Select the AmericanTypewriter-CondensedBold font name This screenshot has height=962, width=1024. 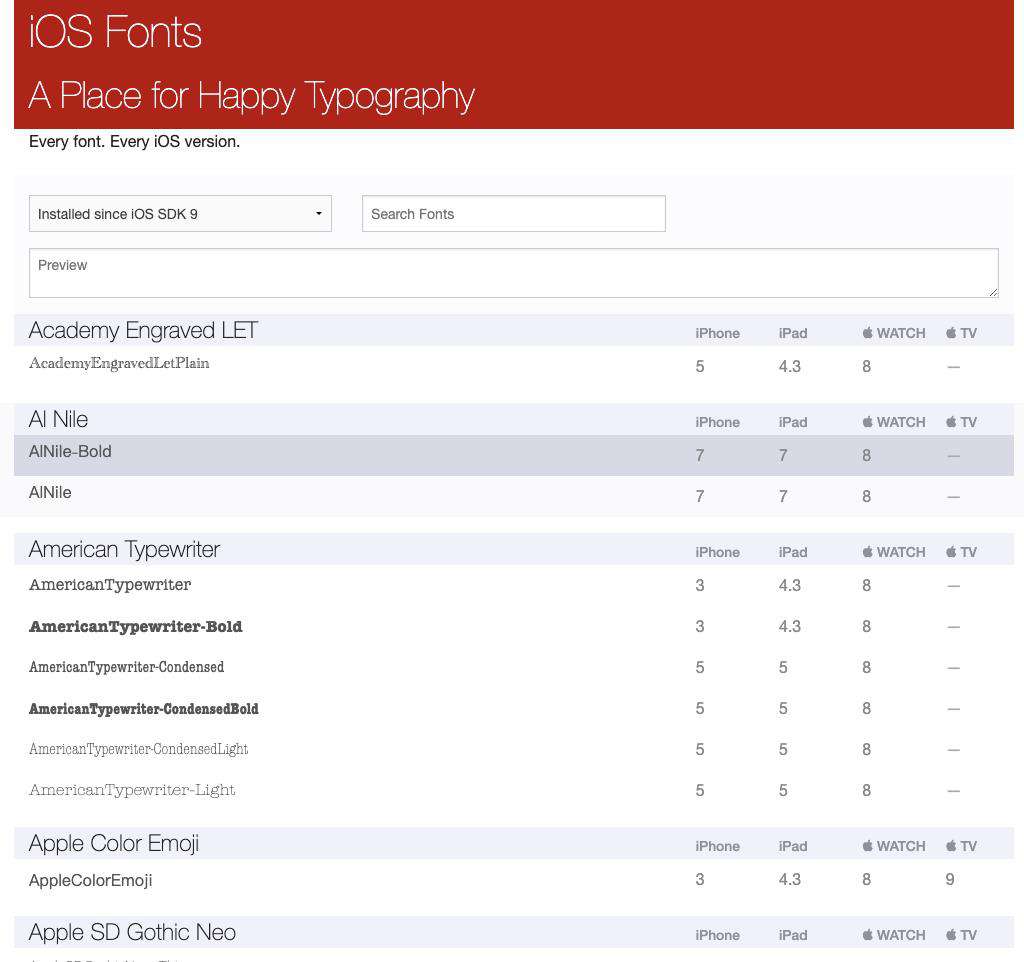(144, 709)
